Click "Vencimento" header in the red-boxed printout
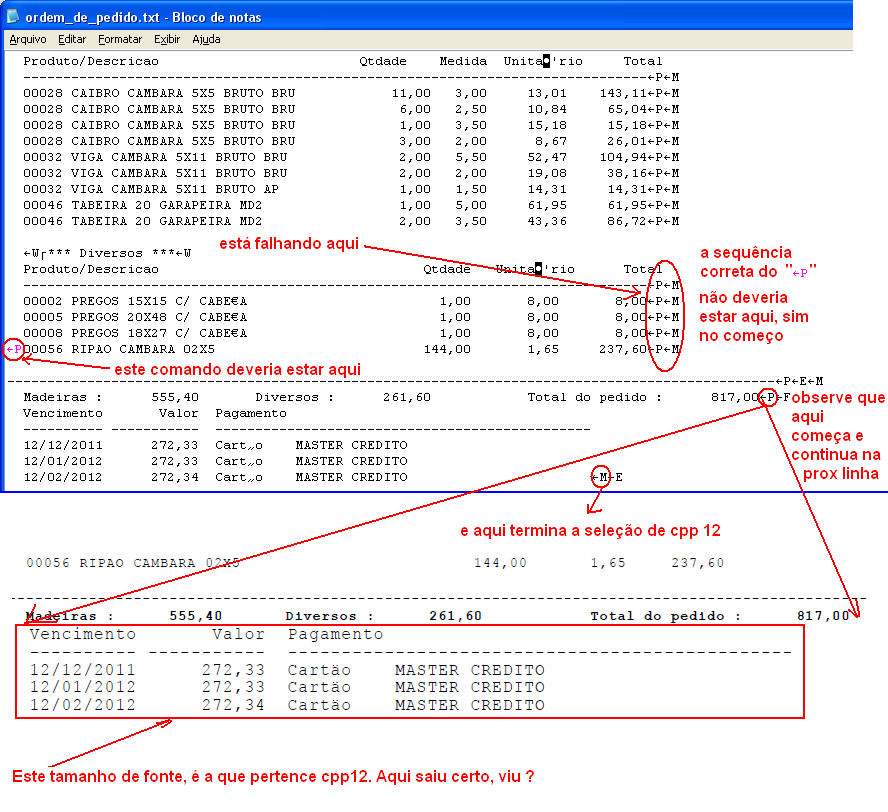 click(x=83, y=634)
